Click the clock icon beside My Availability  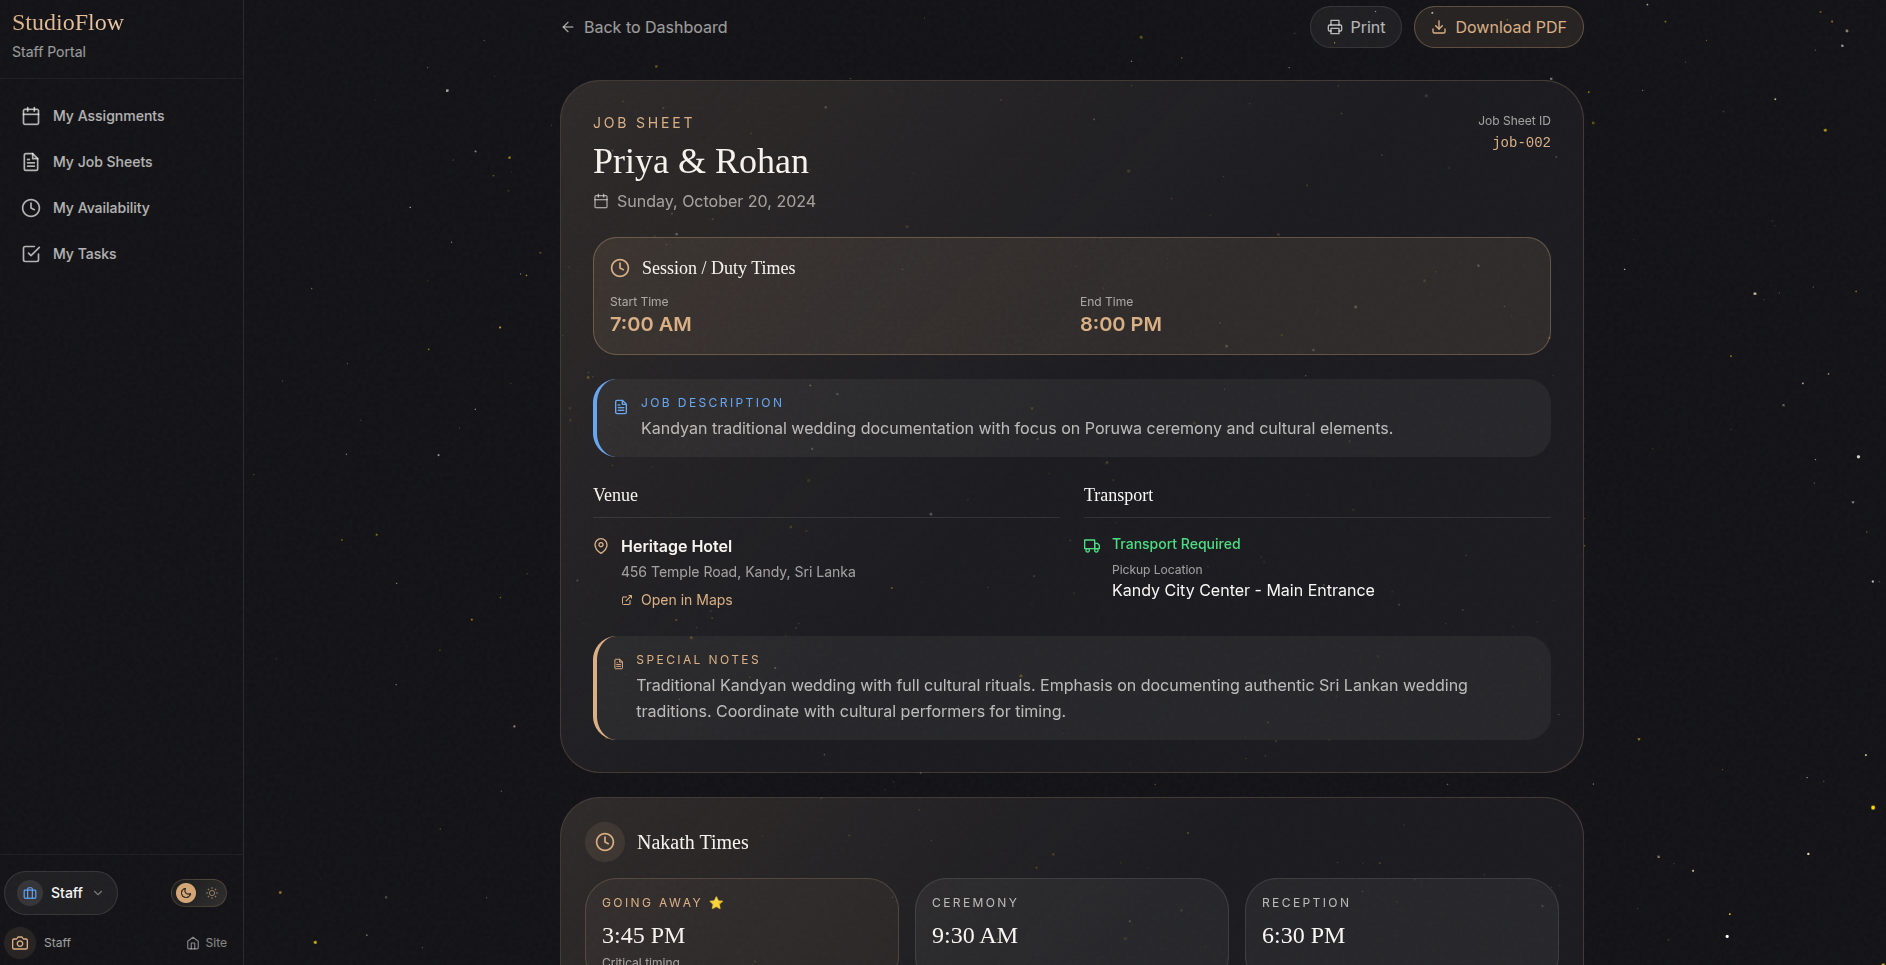pos(32,207)
